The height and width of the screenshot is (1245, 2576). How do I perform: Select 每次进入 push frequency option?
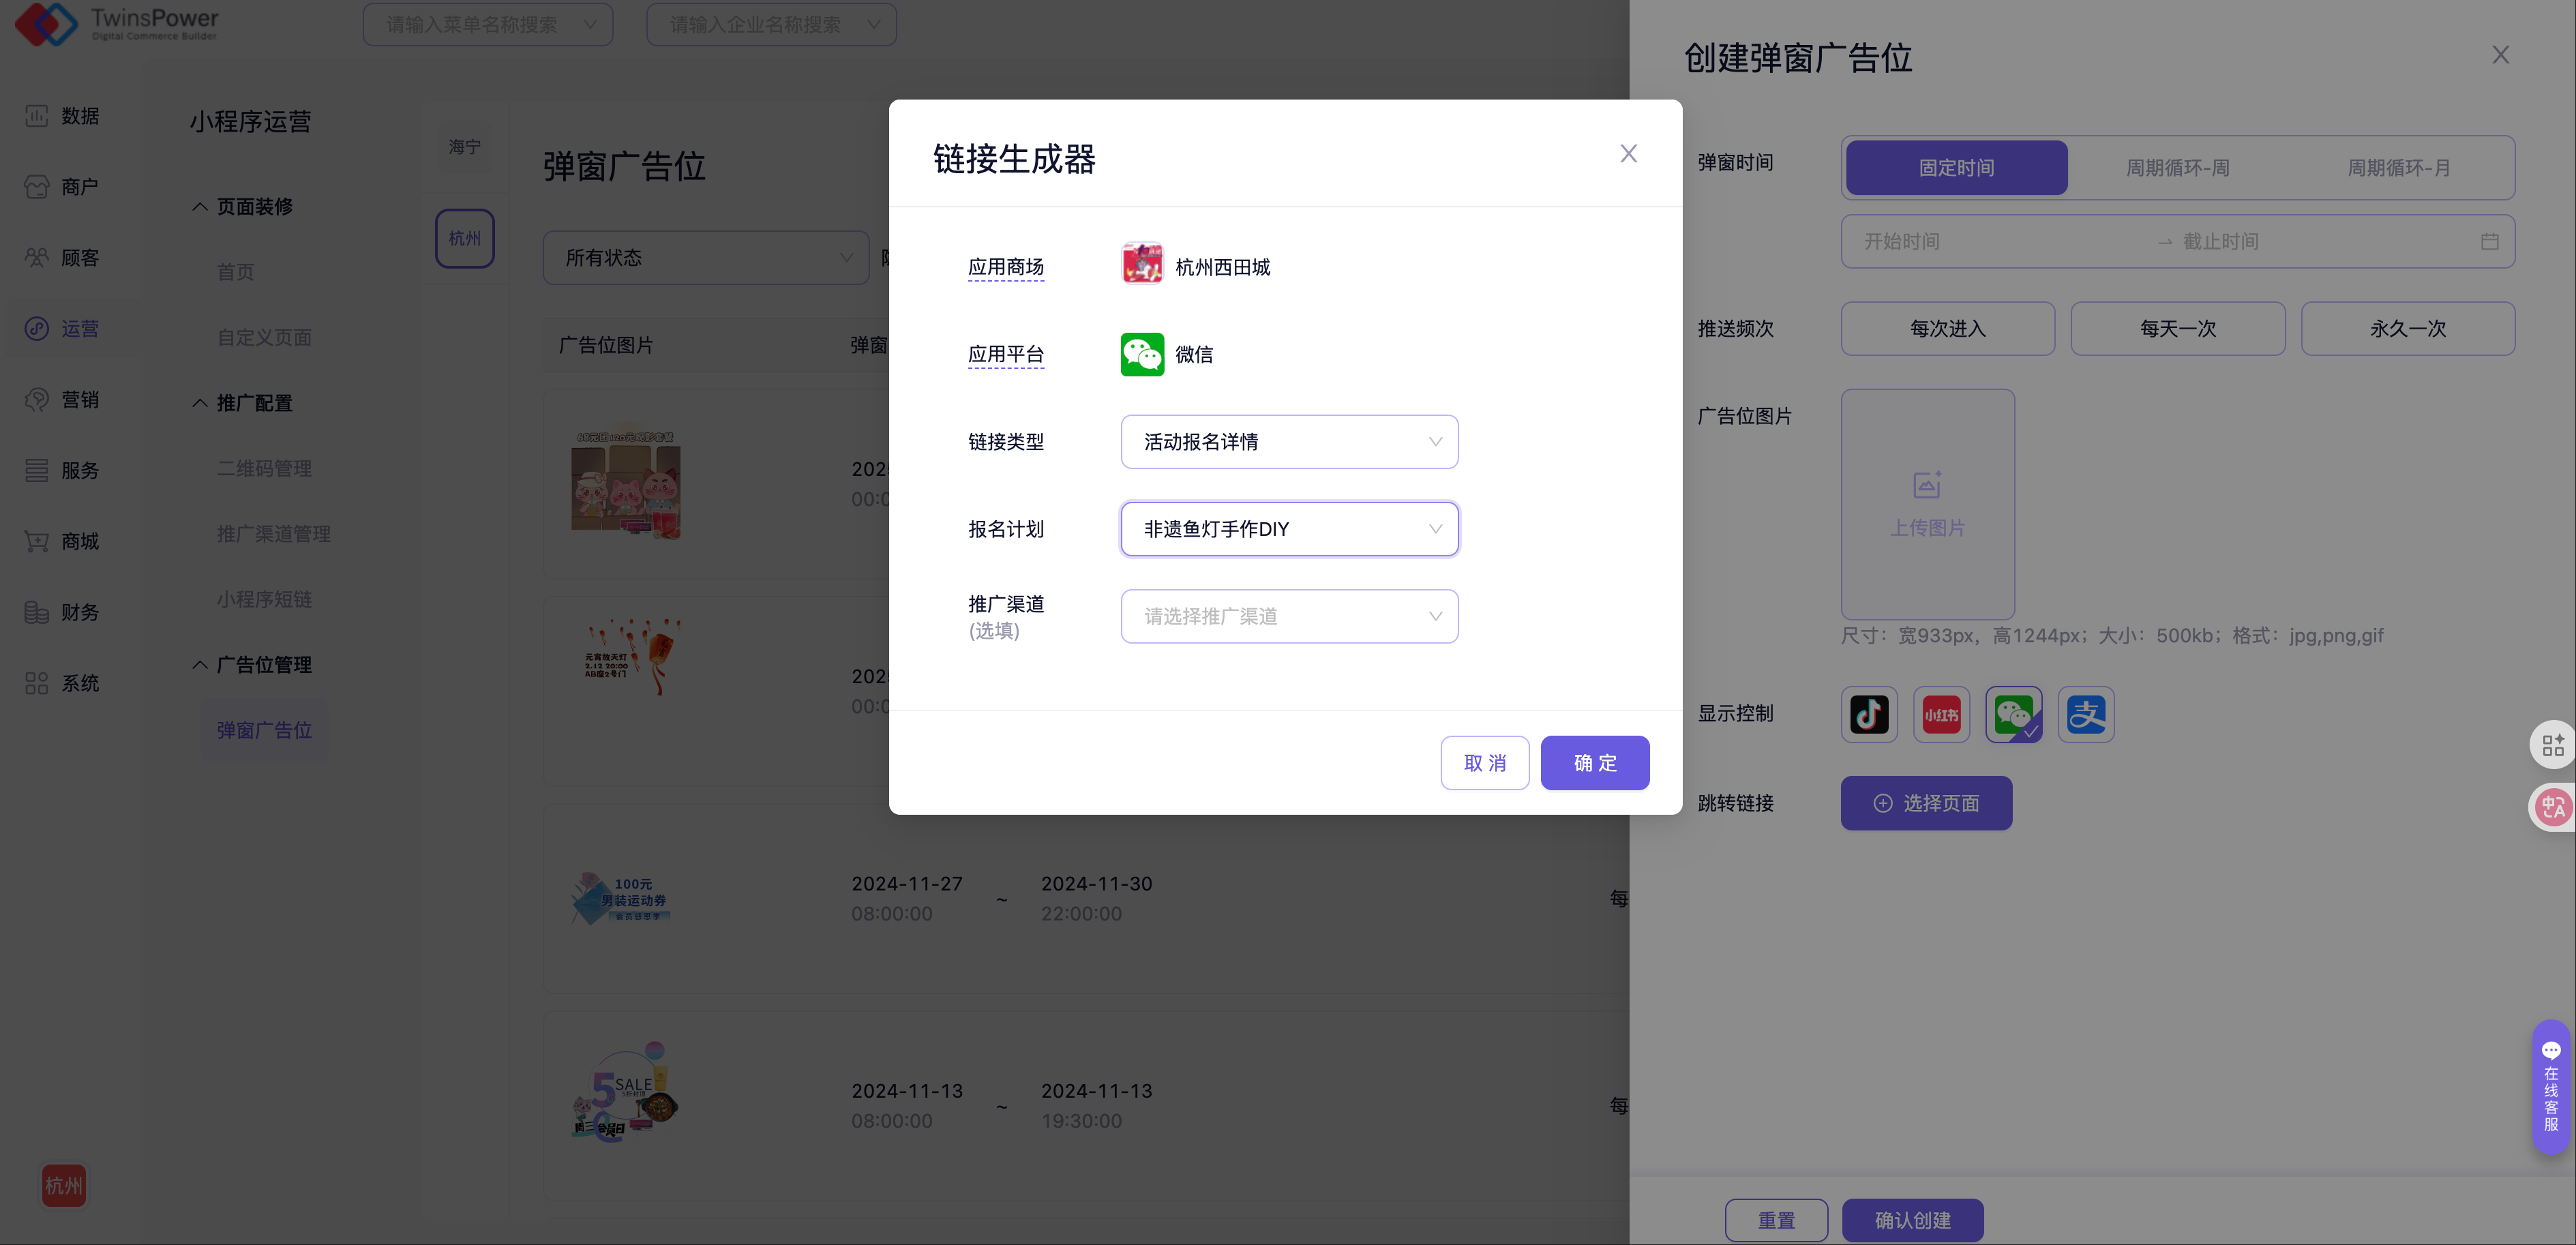(x=1947, y=329)
